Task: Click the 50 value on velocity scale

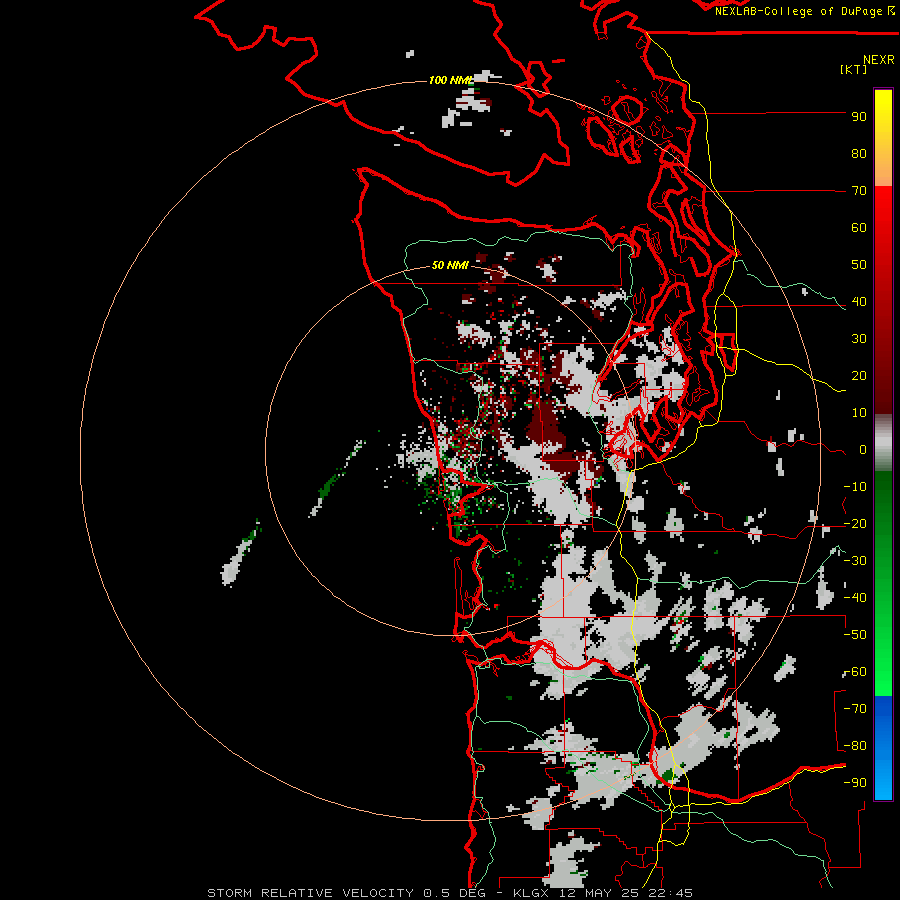Action: [x=859, y=265]
